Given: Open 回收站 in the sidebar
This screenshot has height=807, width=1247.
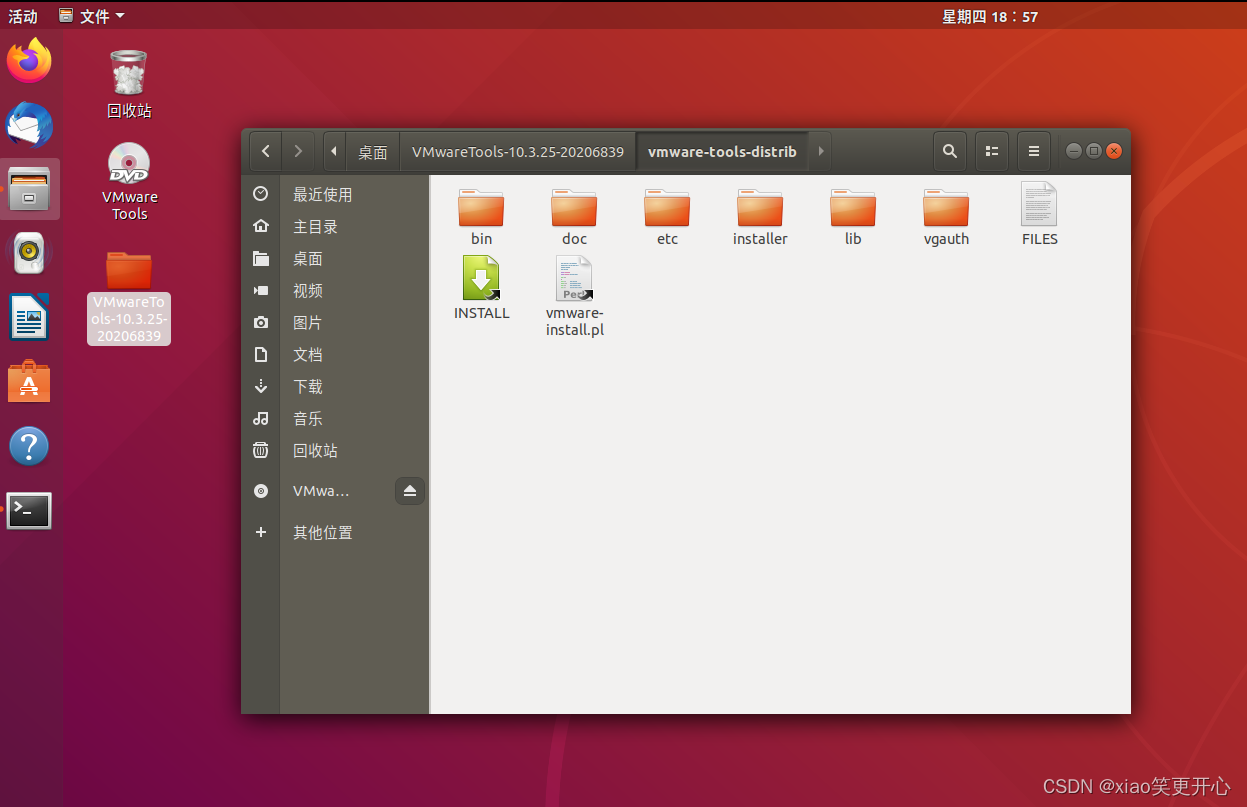Looking at the screenshot, I should [336, 450].
